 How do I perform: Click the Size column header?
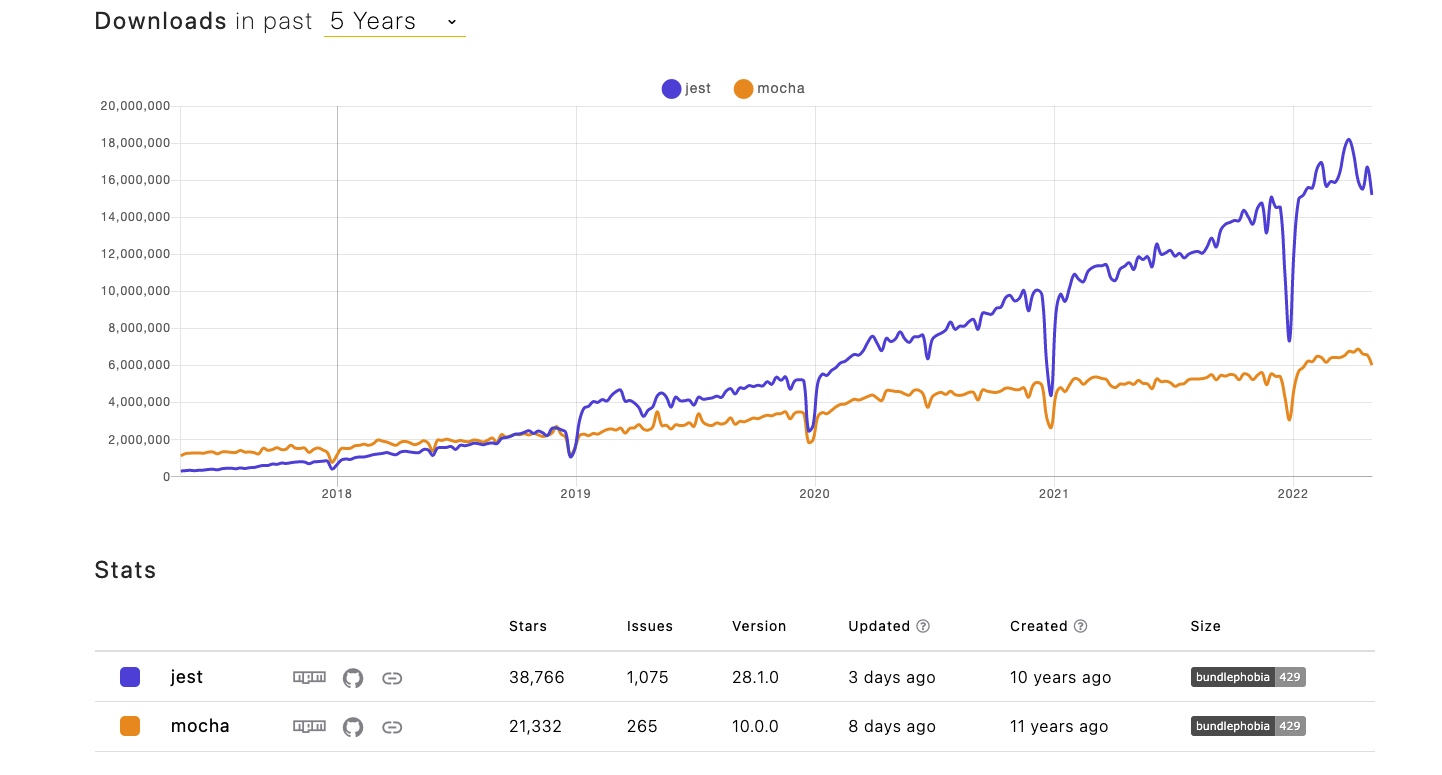tap(1205, 626)
